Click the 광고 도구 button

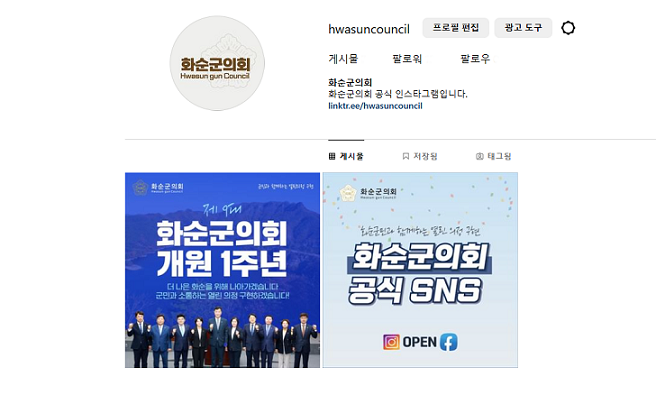[523, 28]
